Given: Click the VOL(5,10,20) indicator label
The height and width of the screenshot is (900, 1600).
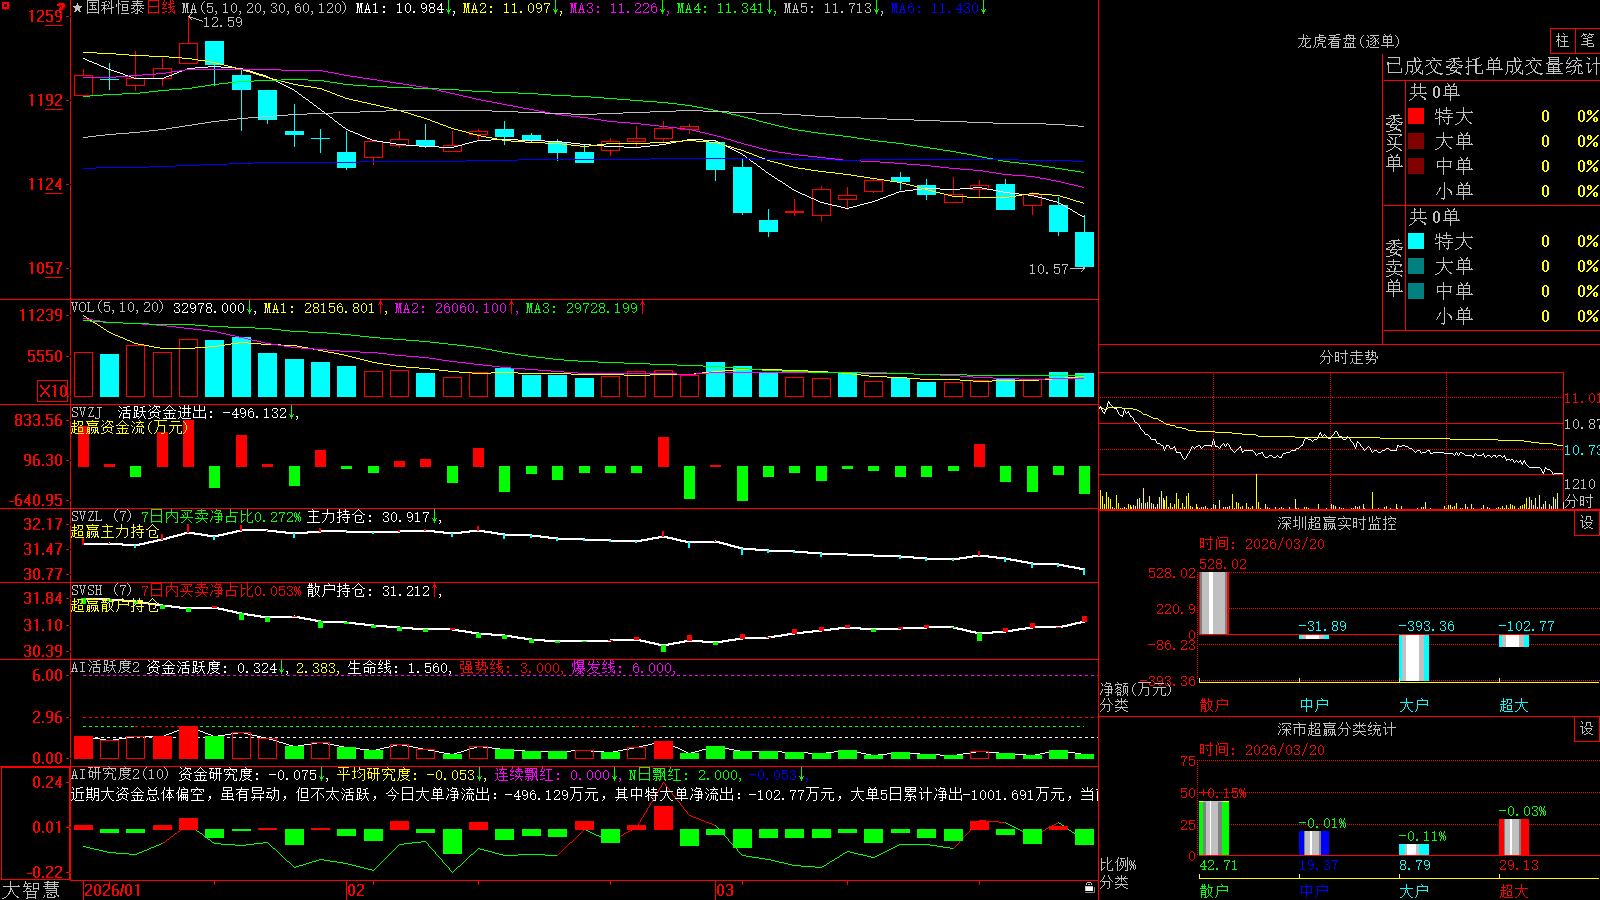Looking at the screenshot, I should 117,308.
